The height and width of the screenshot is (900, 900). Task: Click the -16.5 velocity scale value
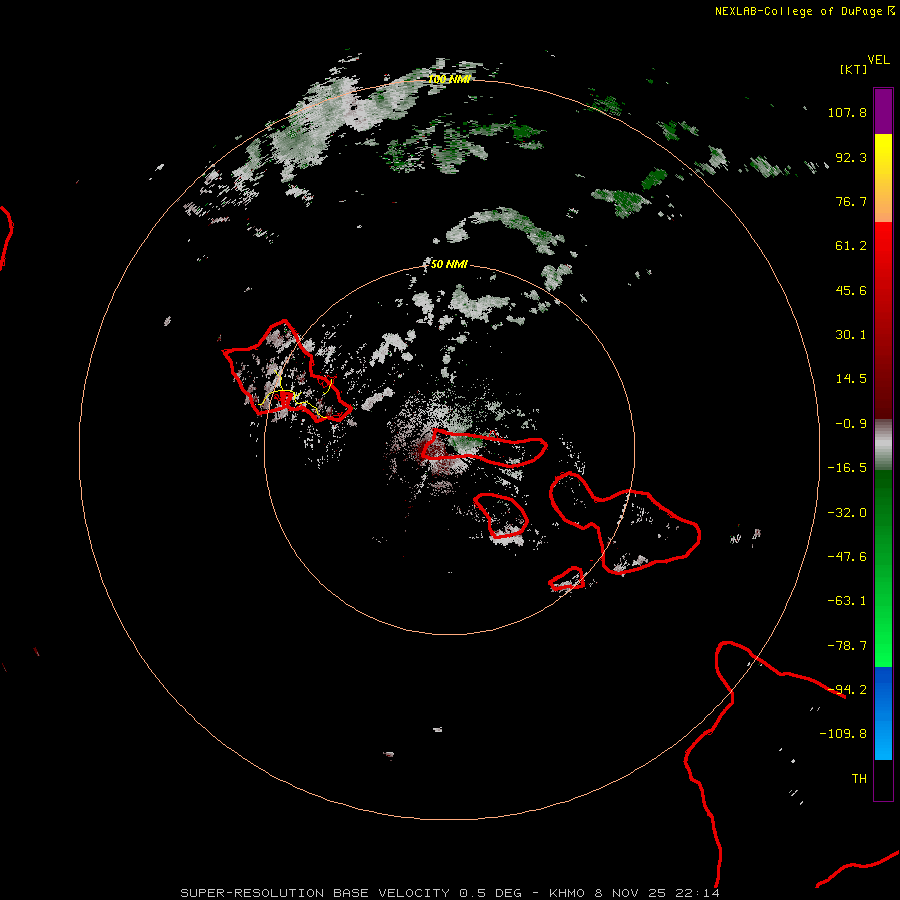pyautogui.click(x=847, y=468)
